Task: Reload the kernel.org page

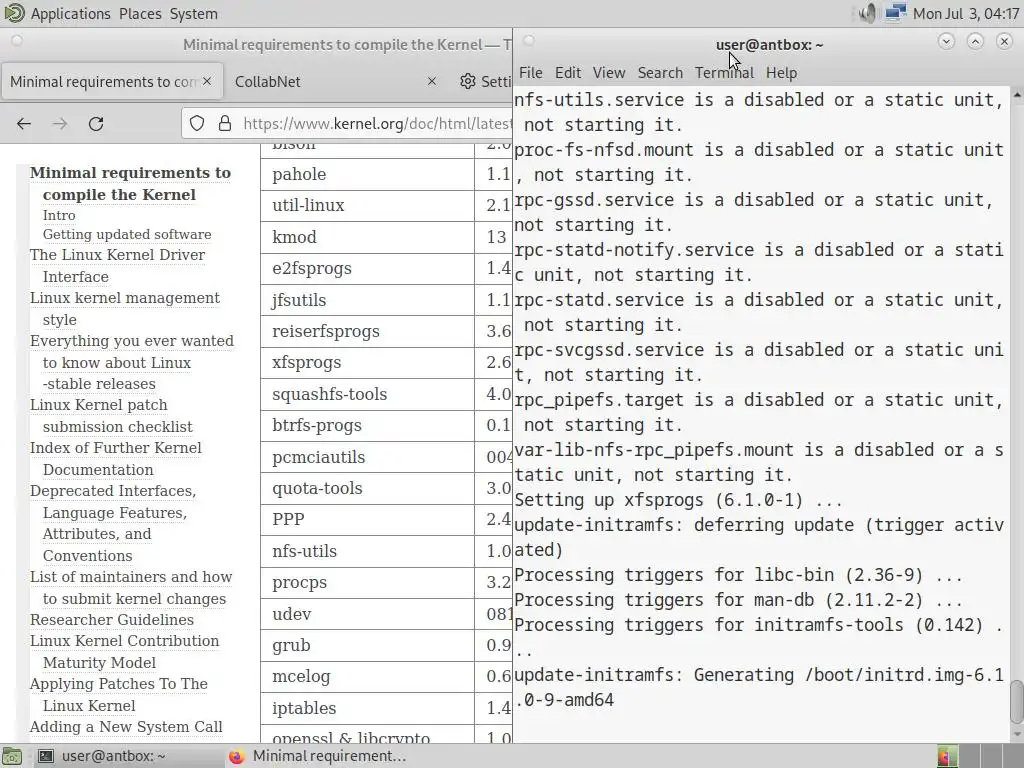Action: click(x=96, y=123)
